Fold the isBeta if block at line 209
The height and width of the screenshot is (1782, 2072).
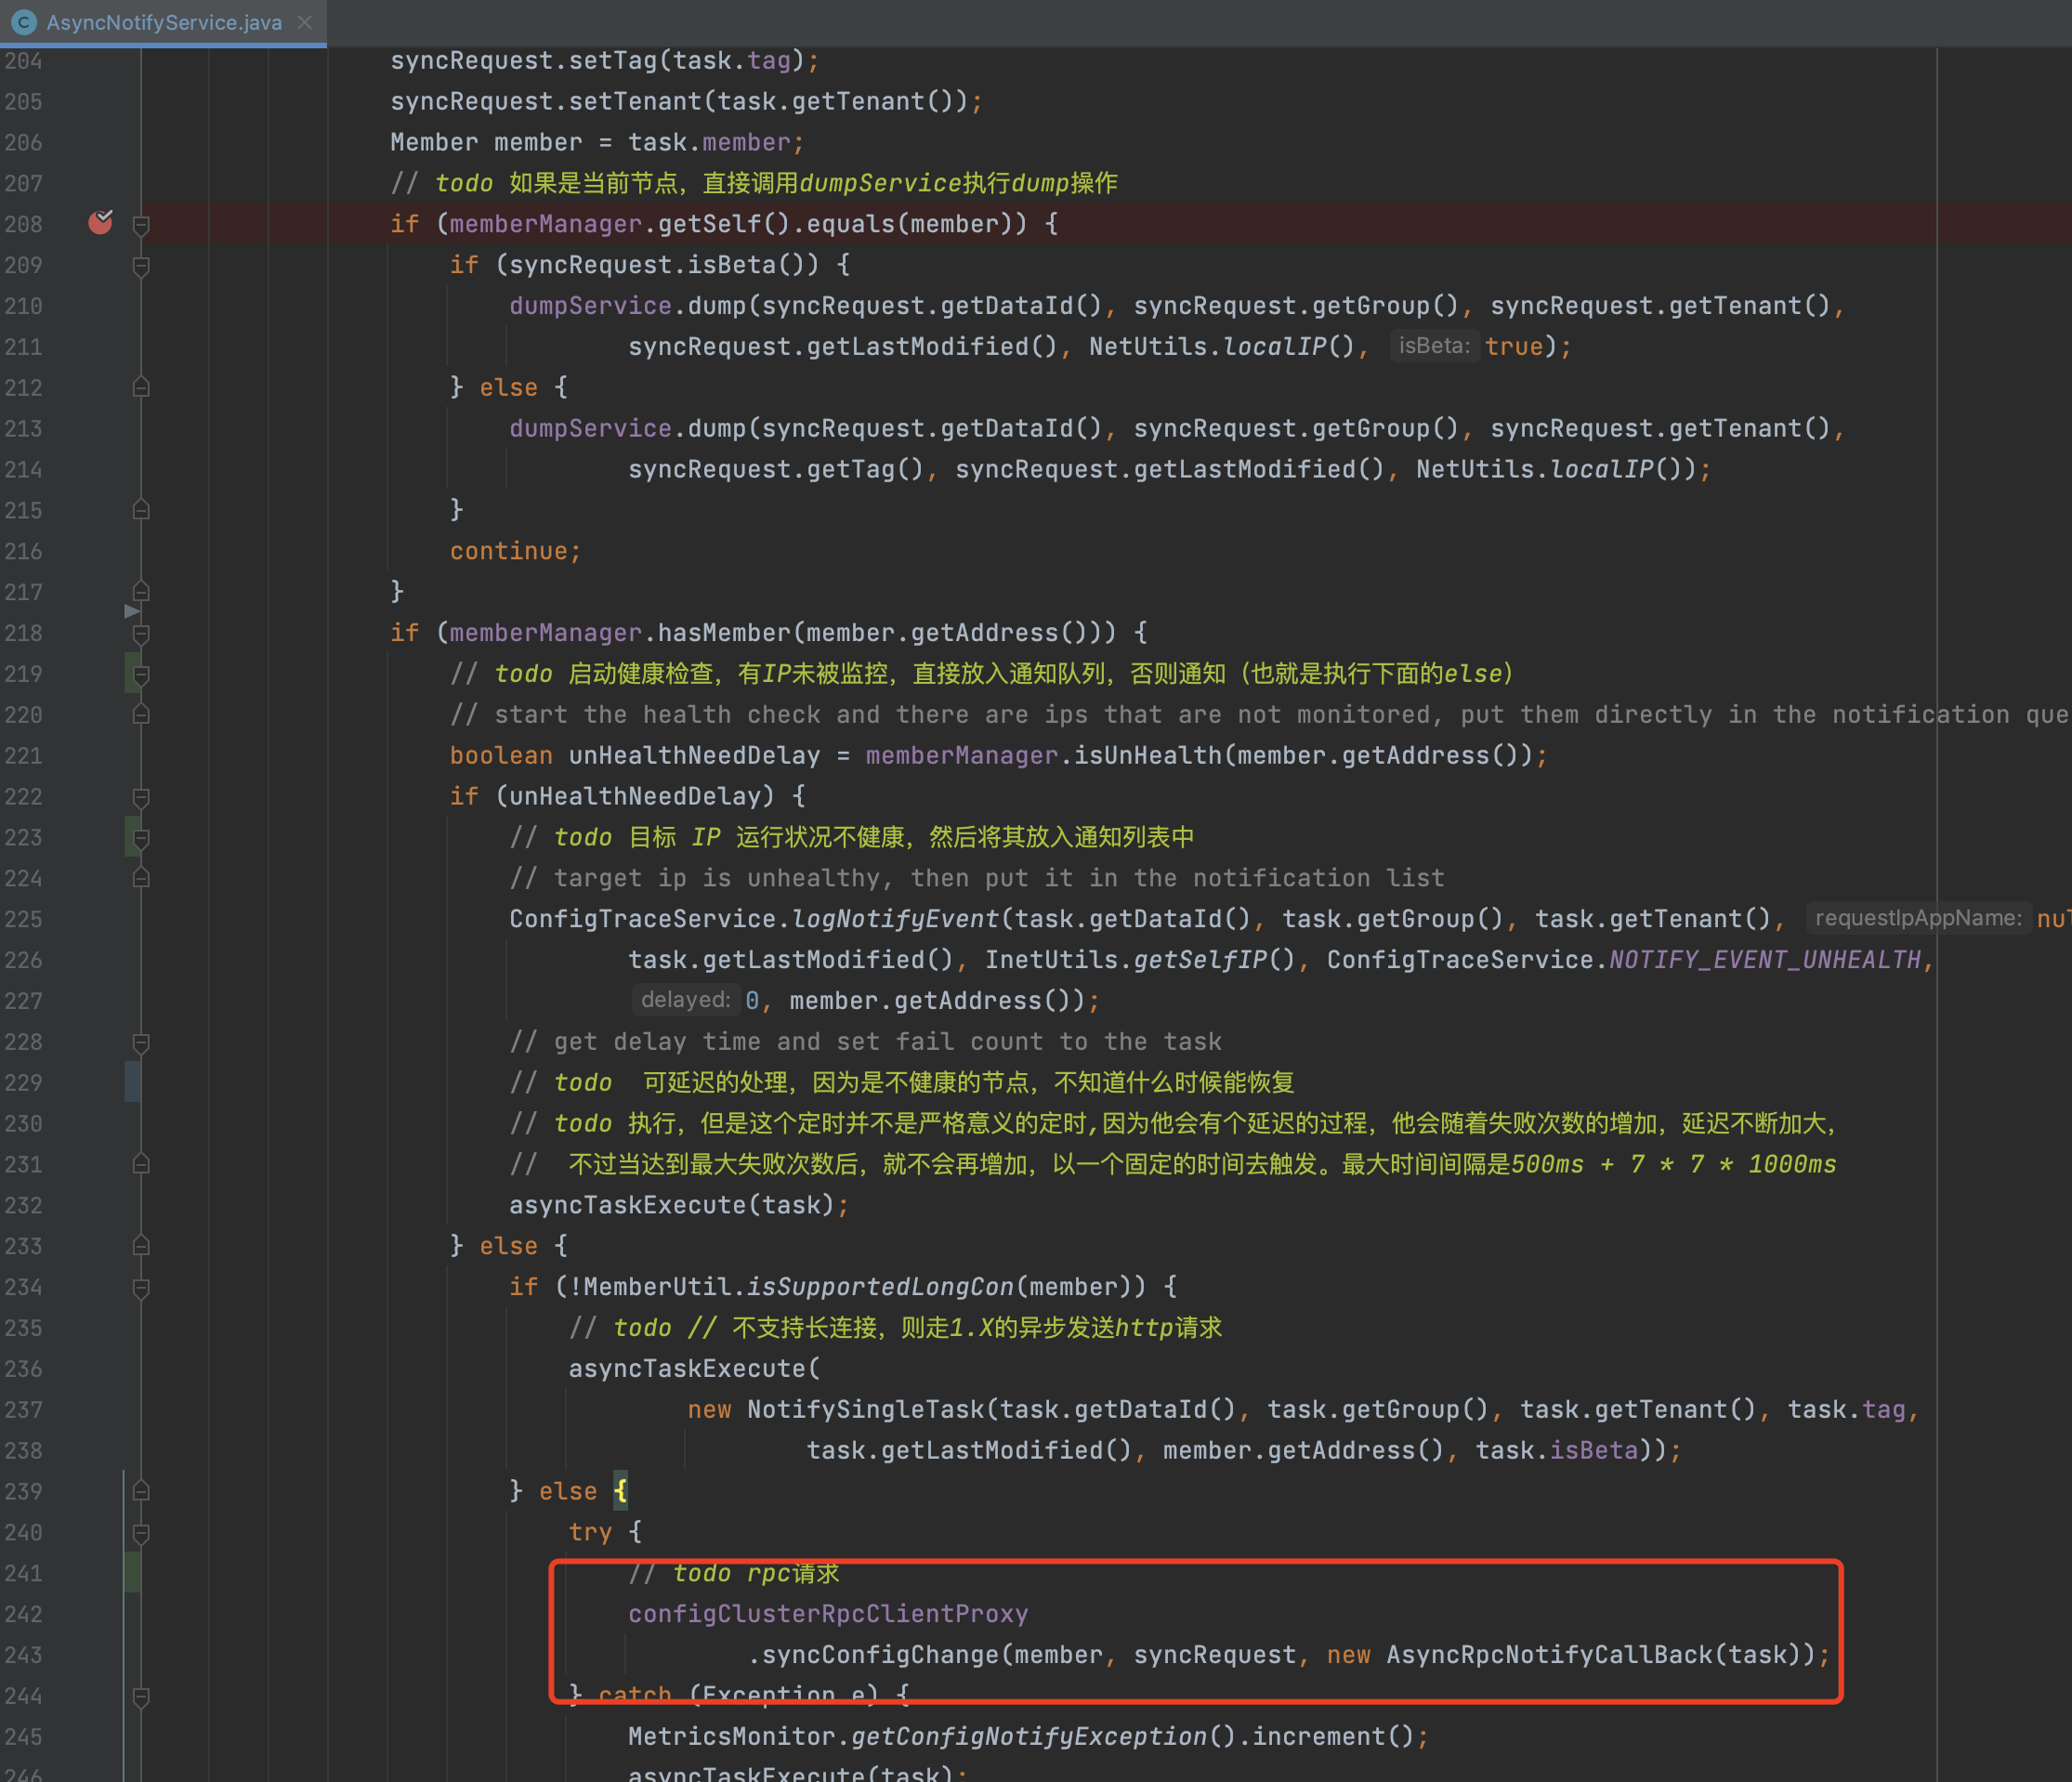point(141,266)
